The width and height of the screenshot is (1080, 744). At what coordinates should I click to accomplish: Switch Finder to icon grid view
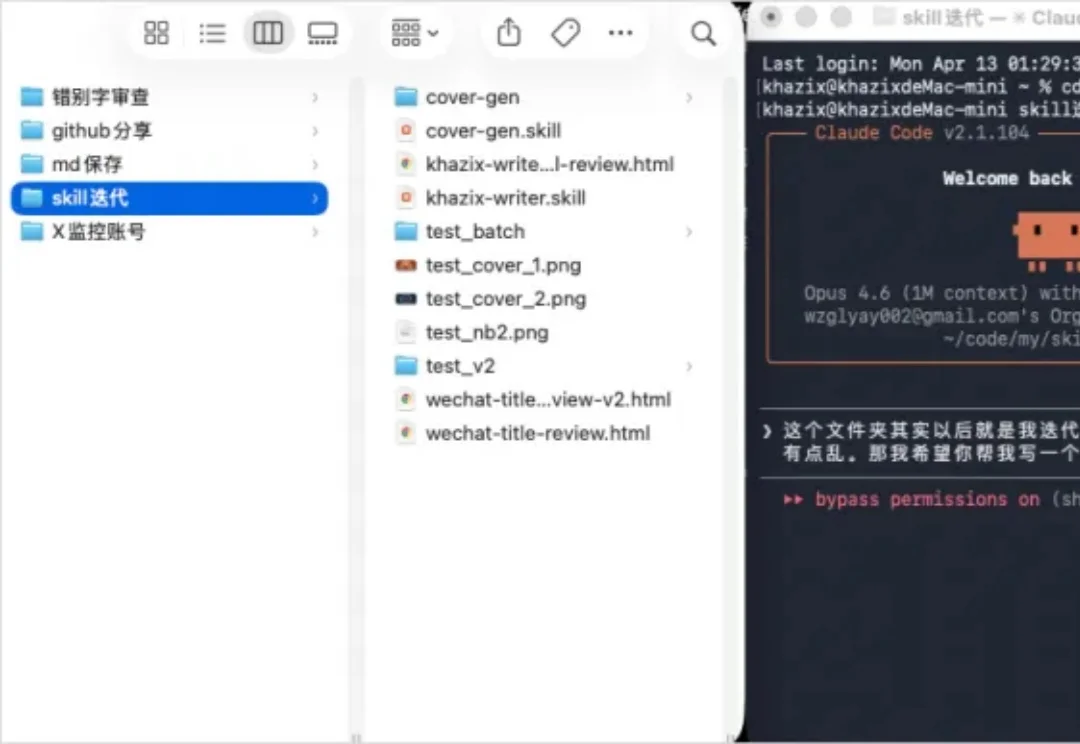(x=157, y=33)
